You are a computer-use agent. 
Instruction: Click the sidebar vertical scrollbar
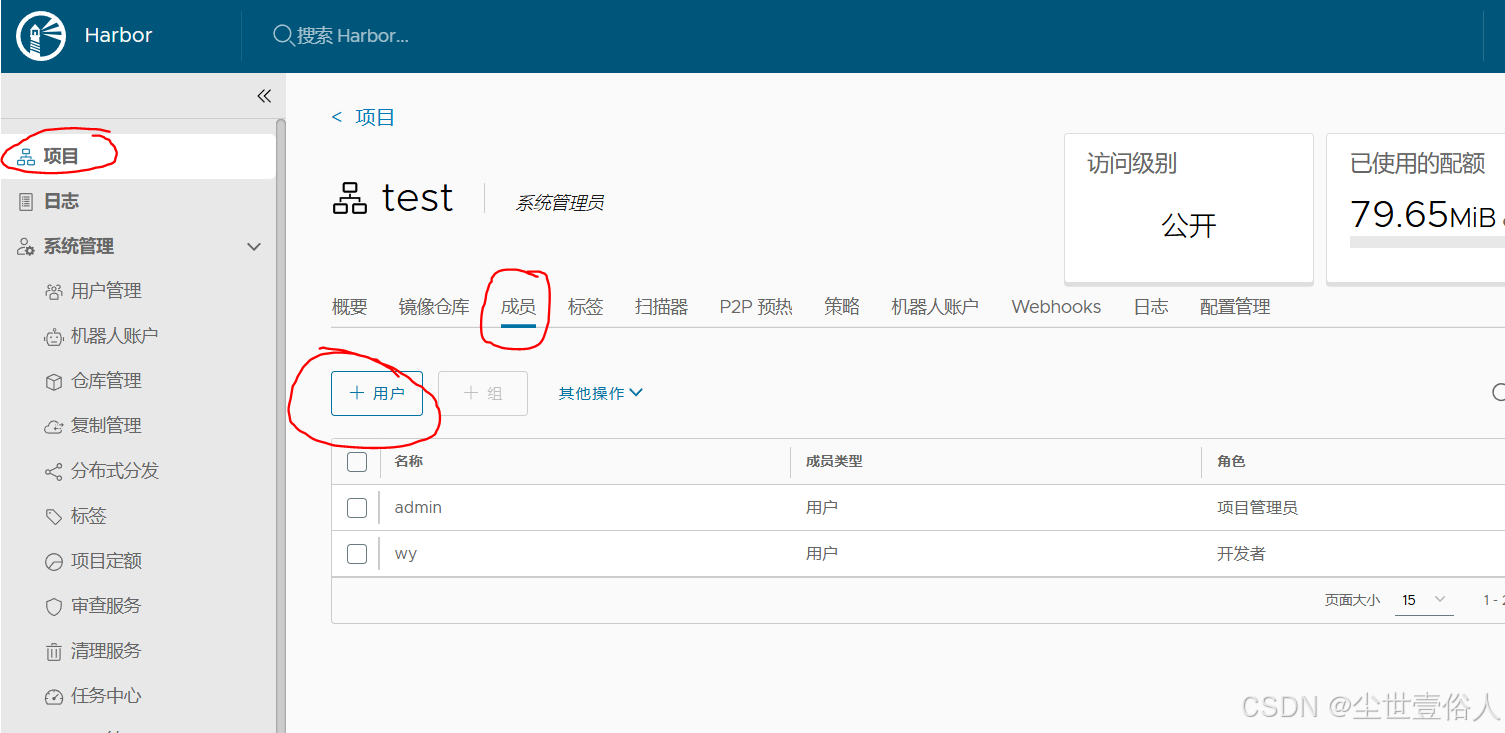click(281, 425)
